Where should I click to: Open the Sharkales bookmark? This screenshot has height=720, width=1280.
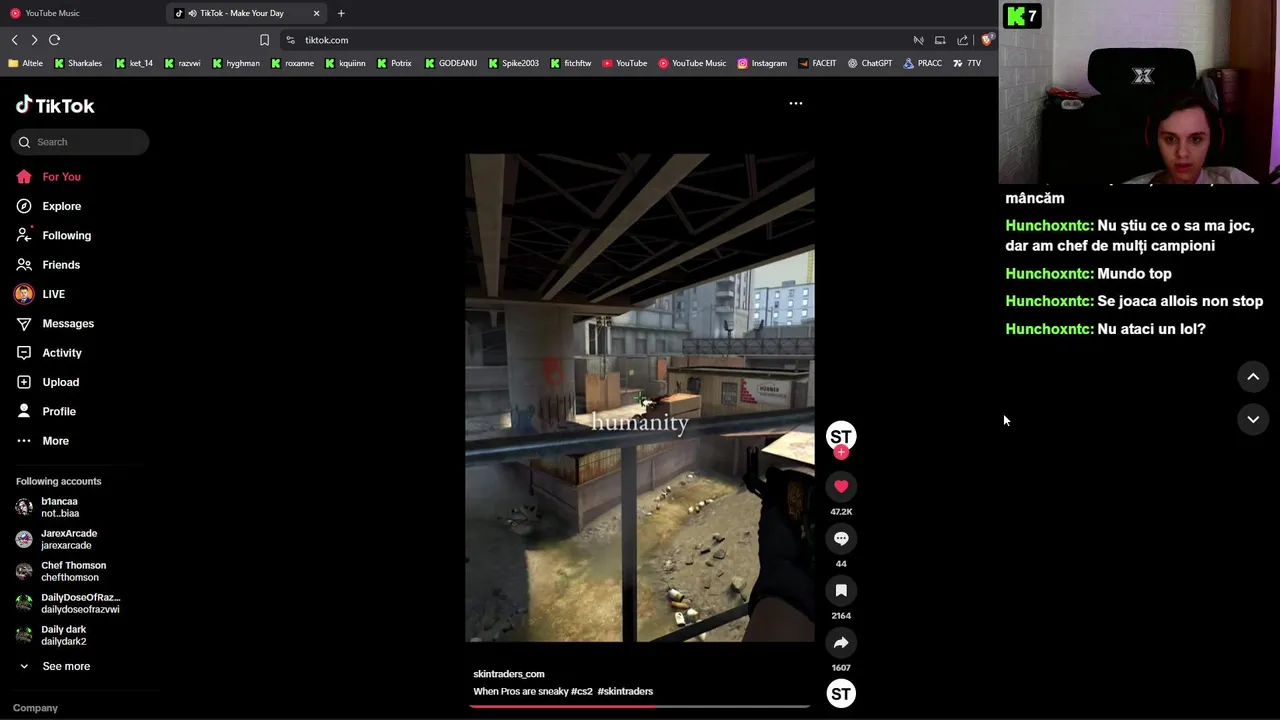tap(78, 63)
